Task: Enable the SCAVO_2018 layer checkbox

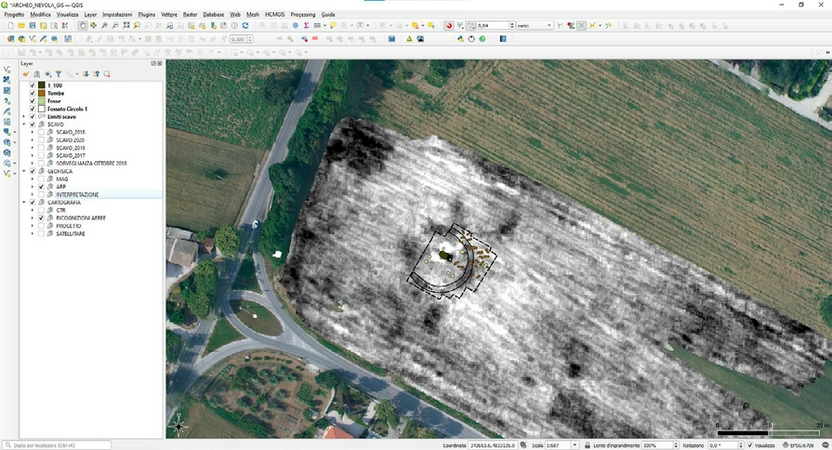Action: point(41,132)
